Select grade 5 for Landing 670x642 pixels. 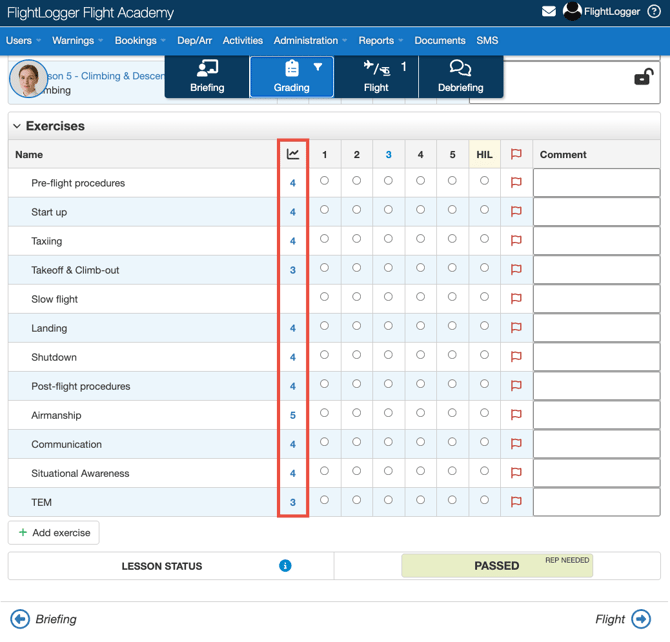(x=452, y=326)
